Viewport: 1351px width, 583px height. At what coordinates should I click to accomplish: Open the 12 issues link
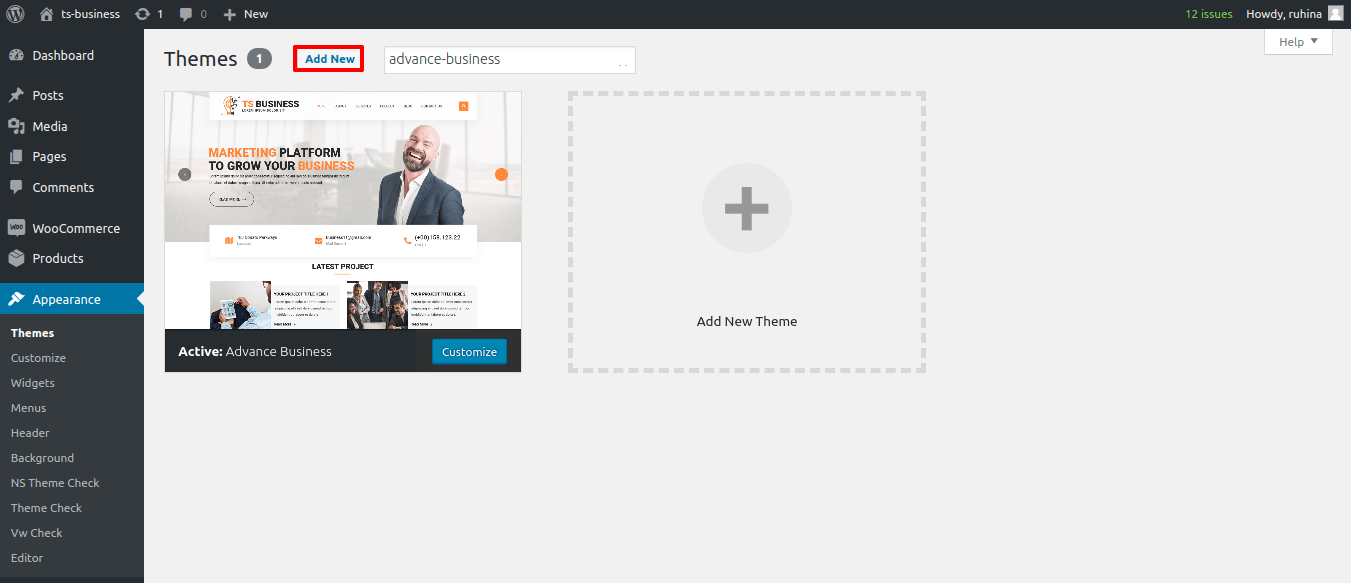pos(1208,14)
